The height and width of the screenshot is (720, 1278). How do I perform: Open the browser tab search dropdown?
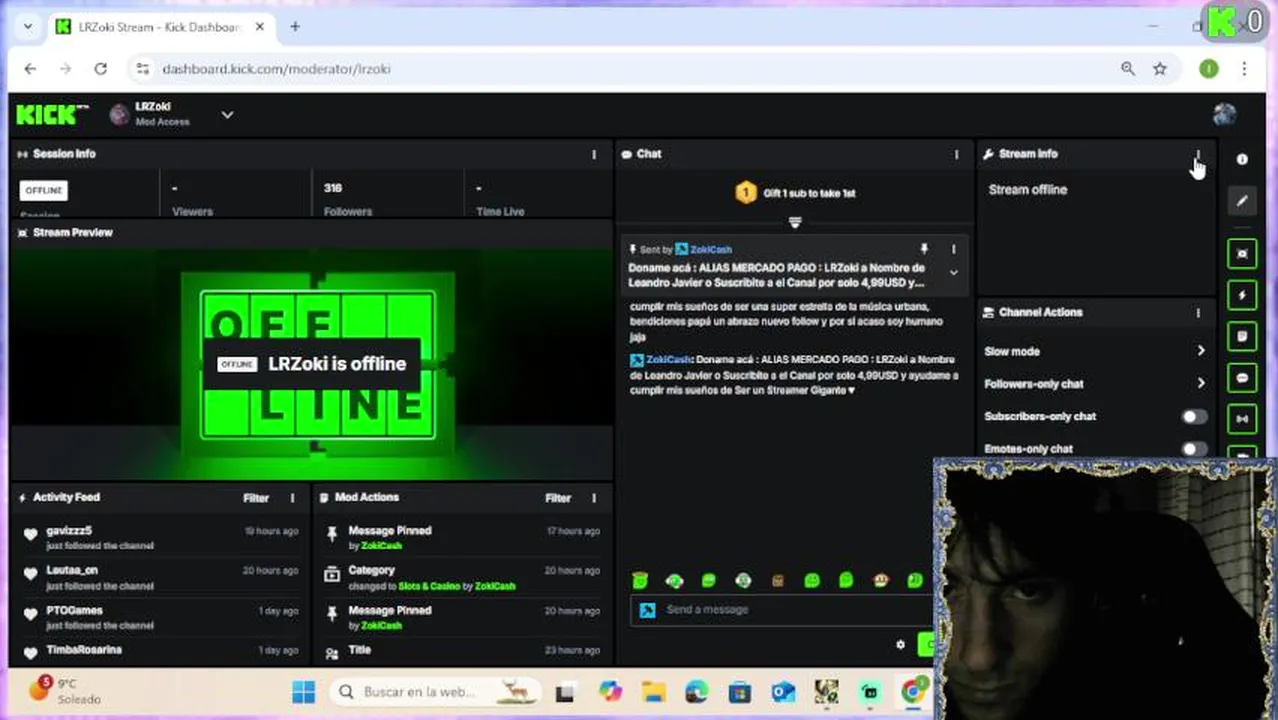coord(26,27)
